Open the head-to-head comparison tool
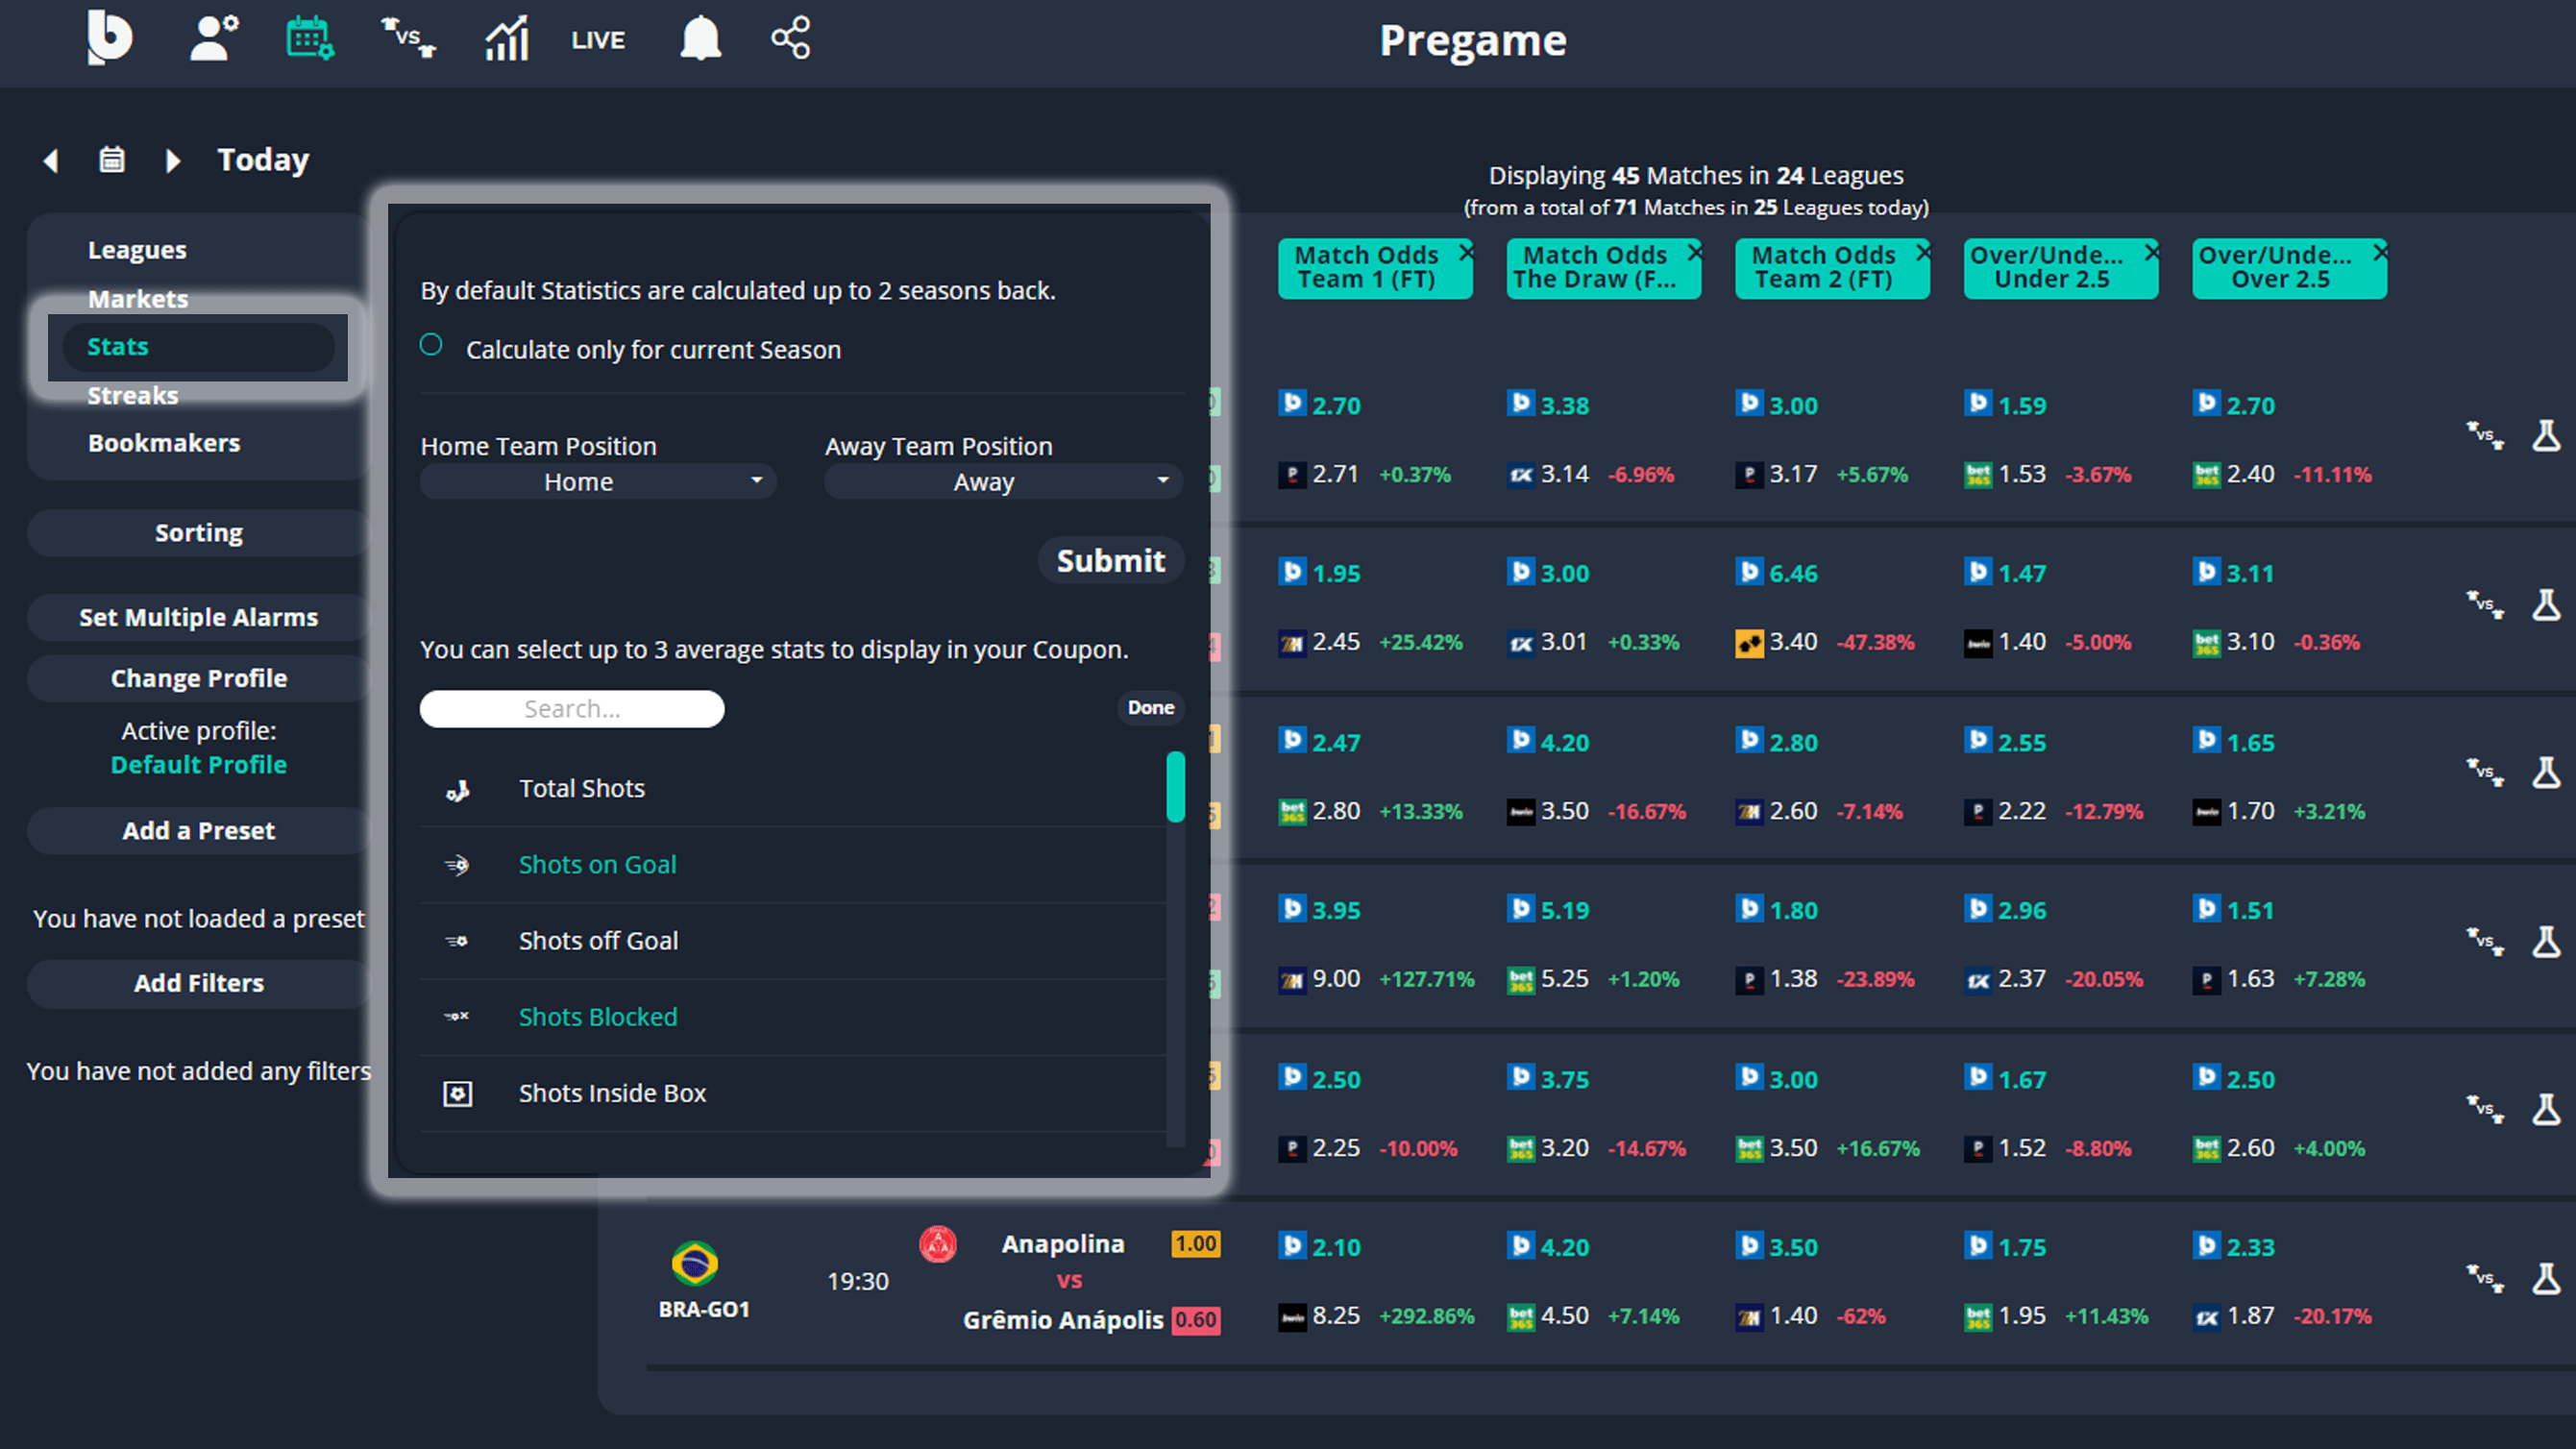The width and height of the screenshot is (2576, 1449). point(406,38)
